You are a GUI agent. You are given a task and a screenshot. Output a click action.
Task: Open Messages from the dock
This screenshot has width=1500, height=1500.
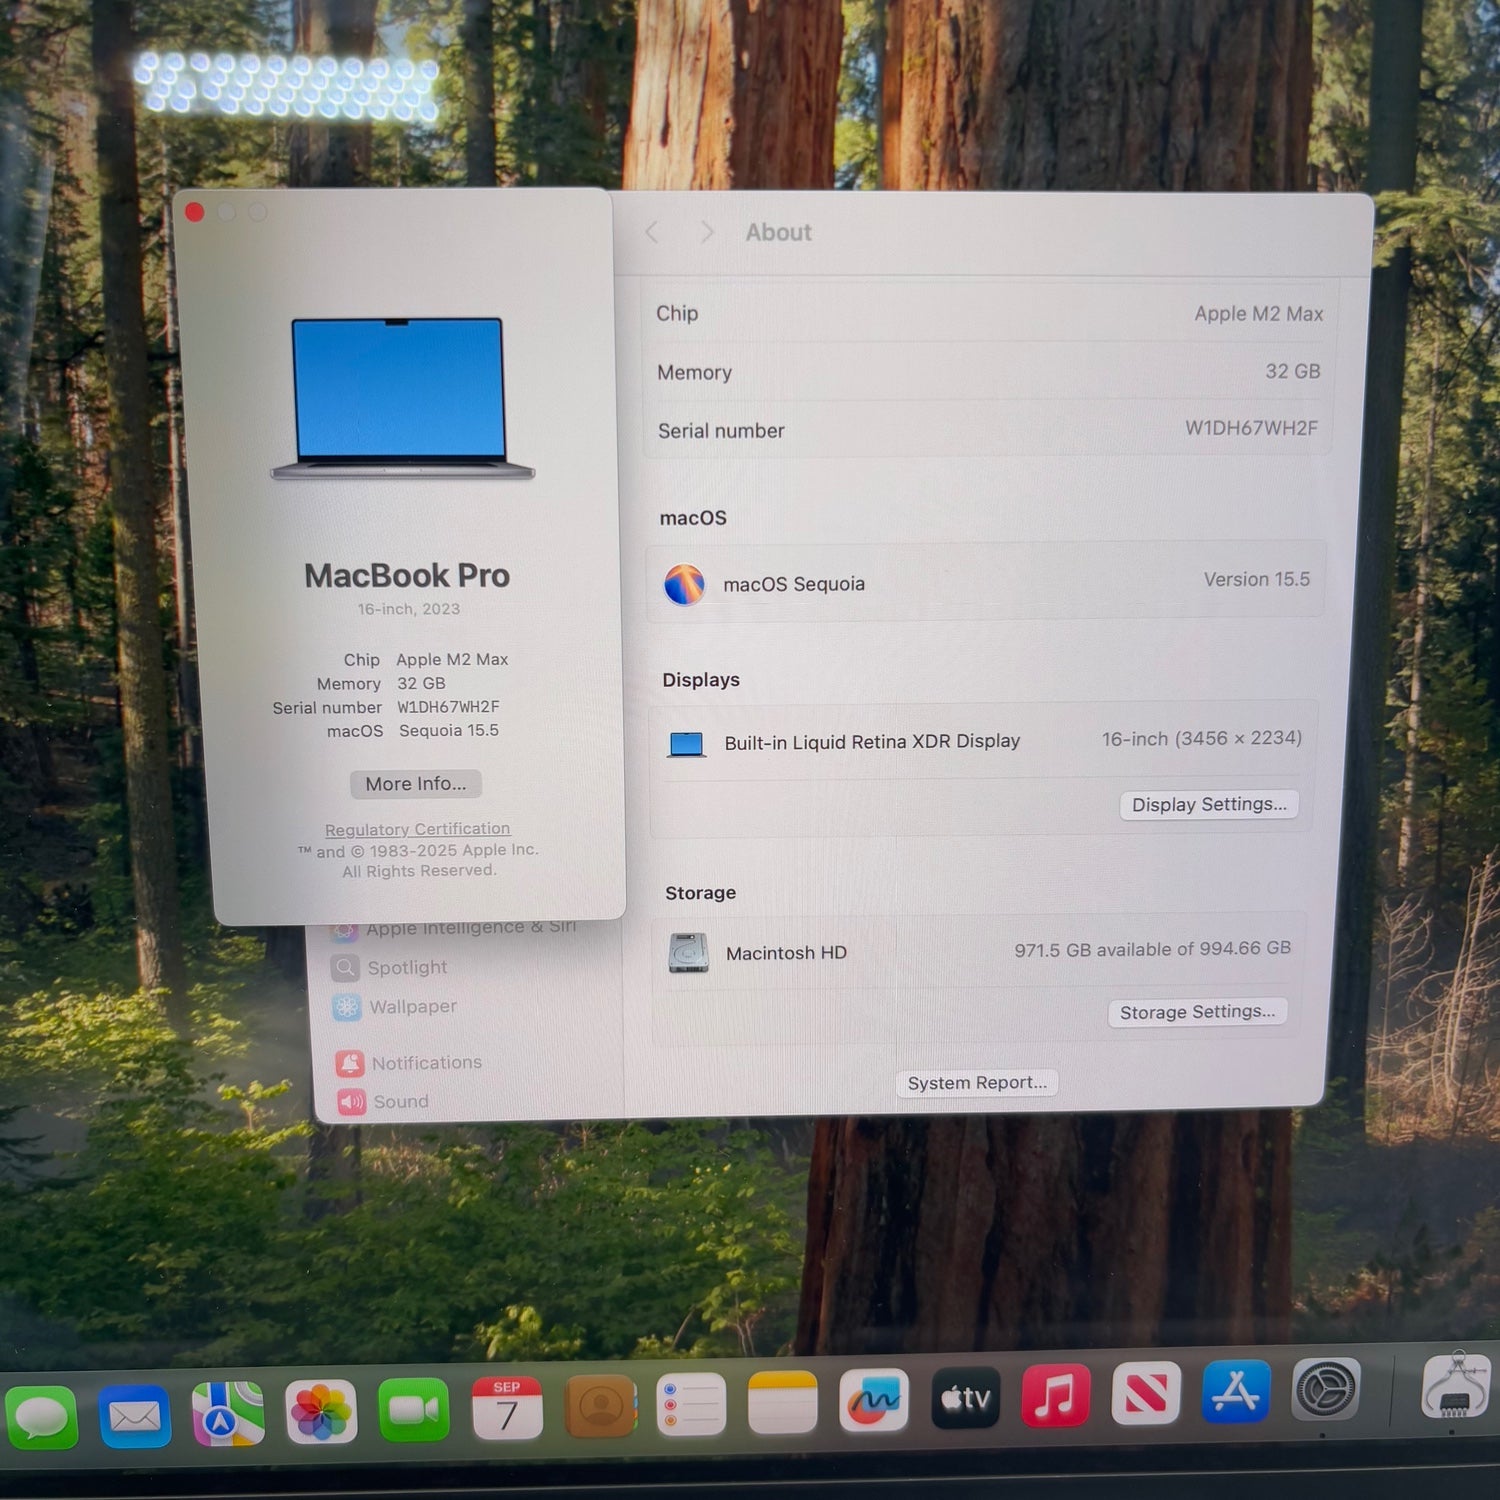pos(41,1416)
